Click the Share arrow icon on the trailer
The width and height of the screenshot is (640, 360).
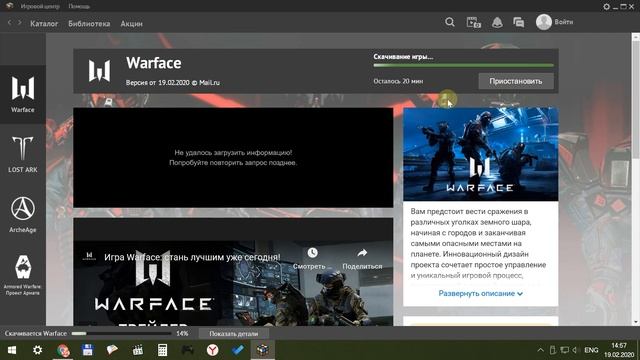[x=362, y=253]
